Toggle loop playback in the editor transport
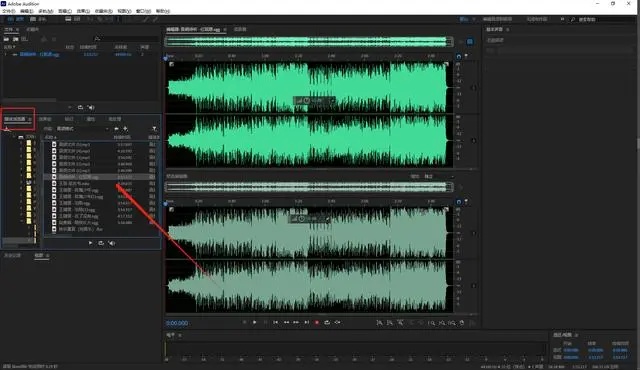 tap(327, 322)
